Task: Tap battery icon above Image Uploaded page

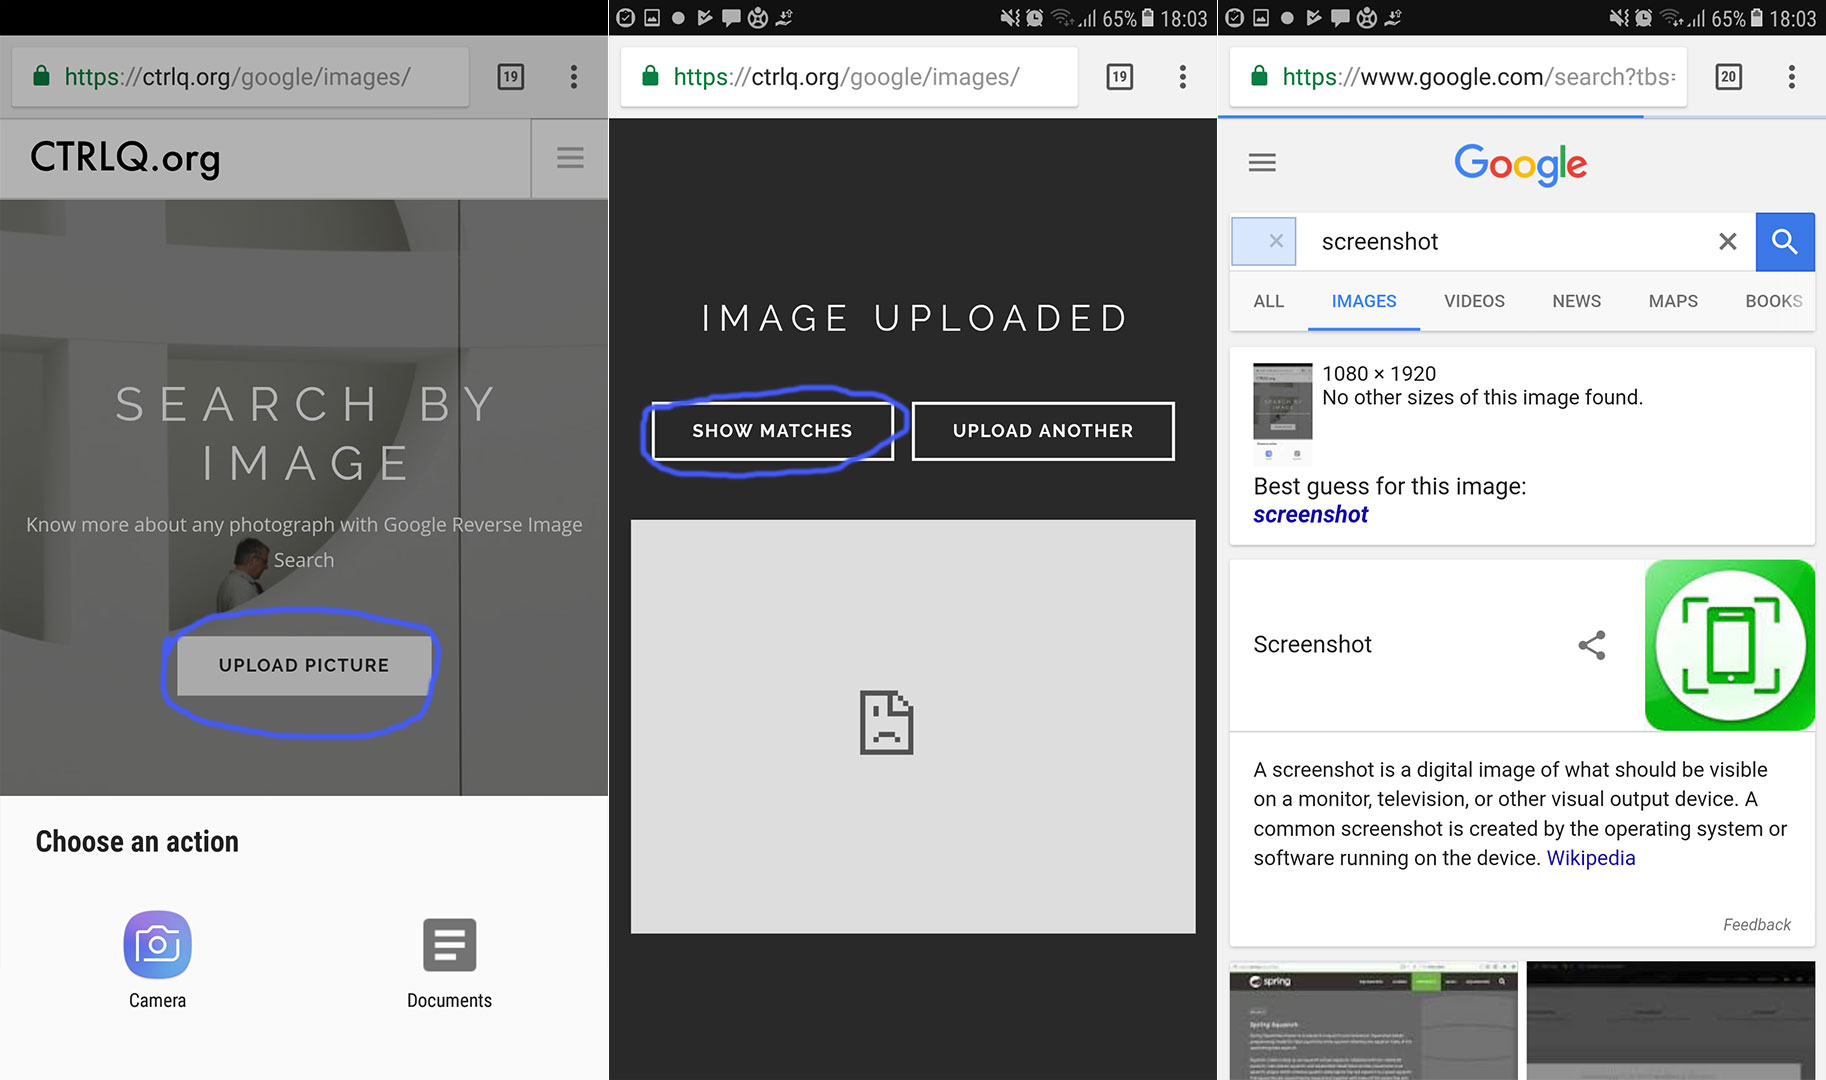Action: click(x=1148, y=18)
